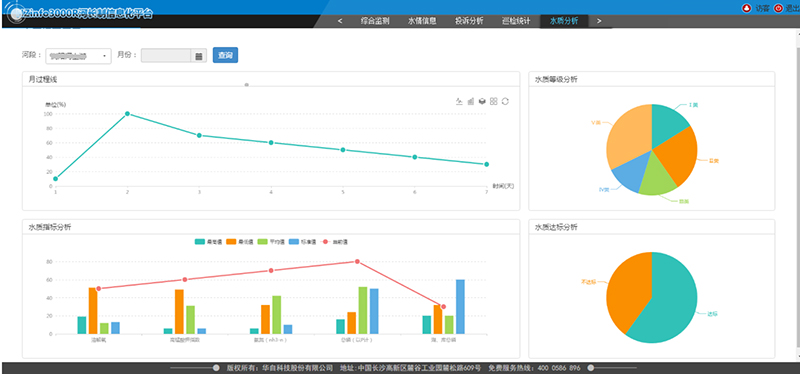Click the 月份 month input field
Viewport: 800px width, 374px height.
(167, 56)
